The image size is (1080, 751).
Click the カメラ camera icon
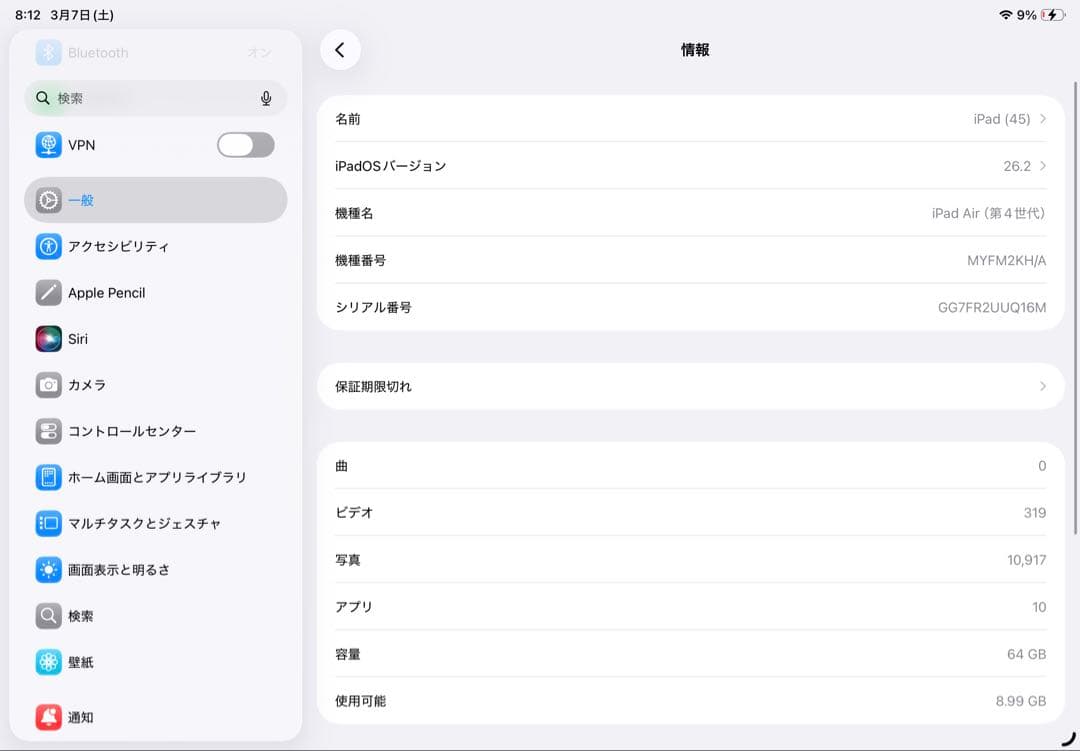coord(48,385)
